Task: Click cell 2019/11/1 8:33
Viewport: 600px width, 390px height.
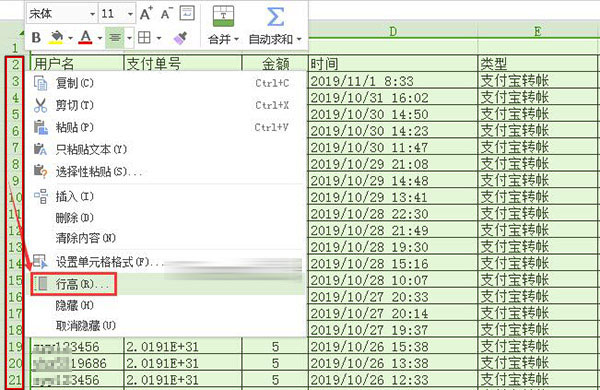Action: pos(393,81)
